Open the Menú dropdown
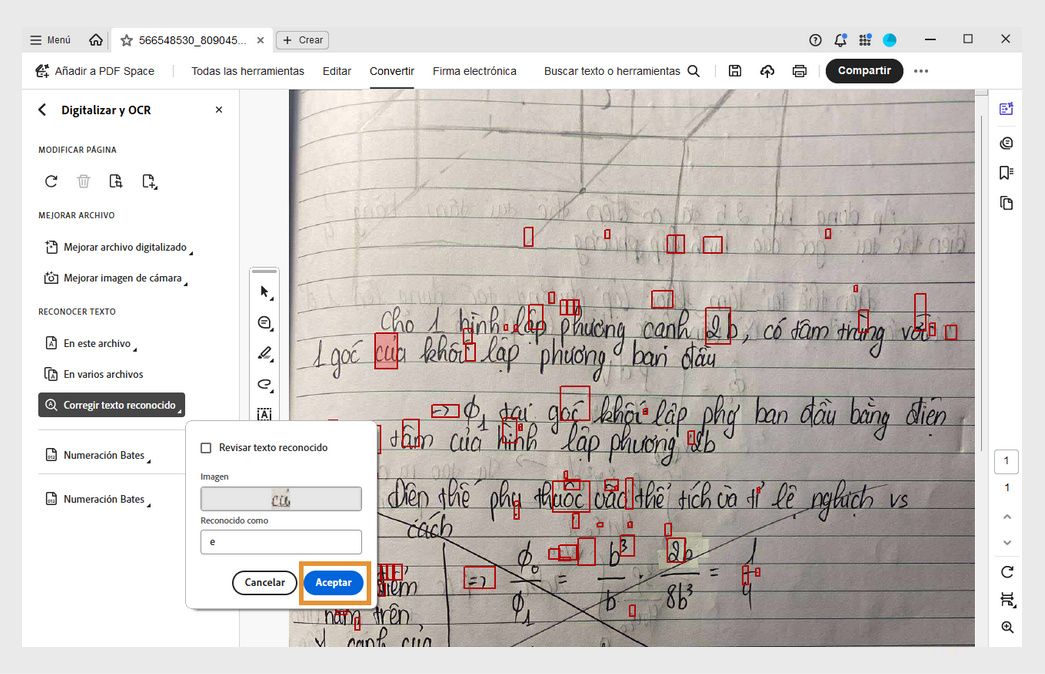This screenshot has width=1045, height=674. click(x=48, y=39)
